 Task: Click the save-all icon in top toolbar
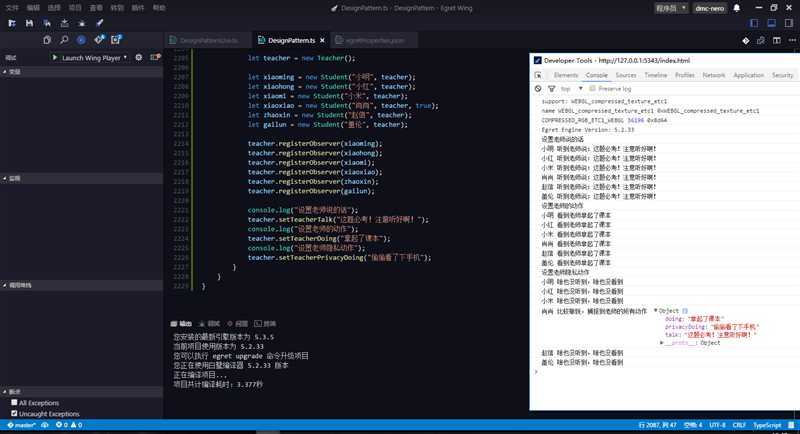pos(47,23)
